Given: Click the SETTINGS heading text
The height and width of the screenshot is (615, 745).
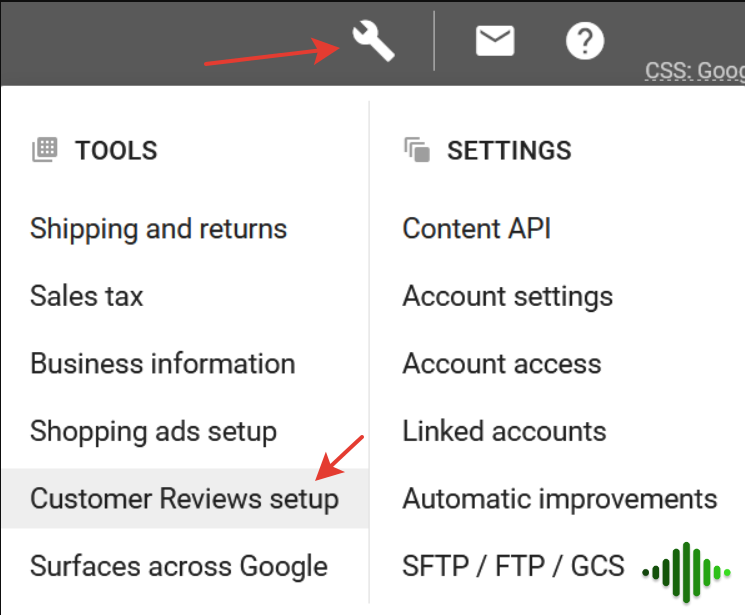Looking at the screenshot, I should [509, 150].
